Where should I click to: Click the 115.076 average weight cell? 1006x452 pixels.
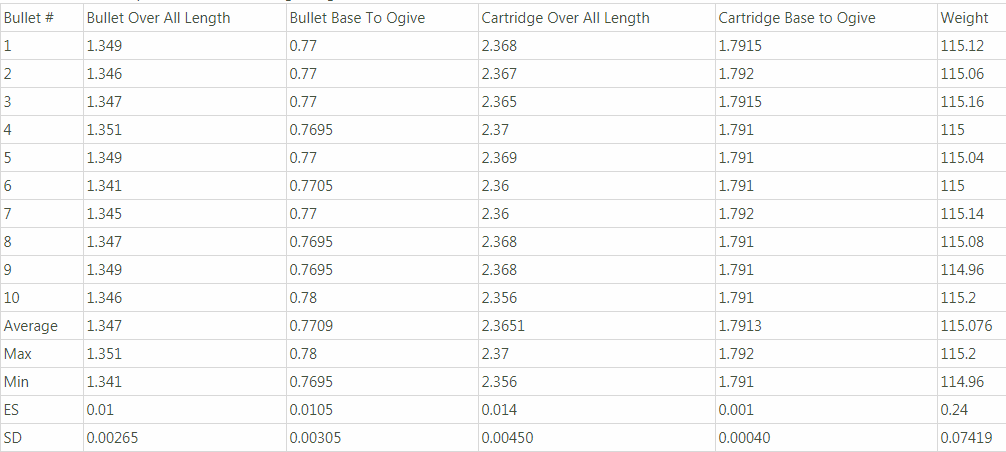(971, 326)
